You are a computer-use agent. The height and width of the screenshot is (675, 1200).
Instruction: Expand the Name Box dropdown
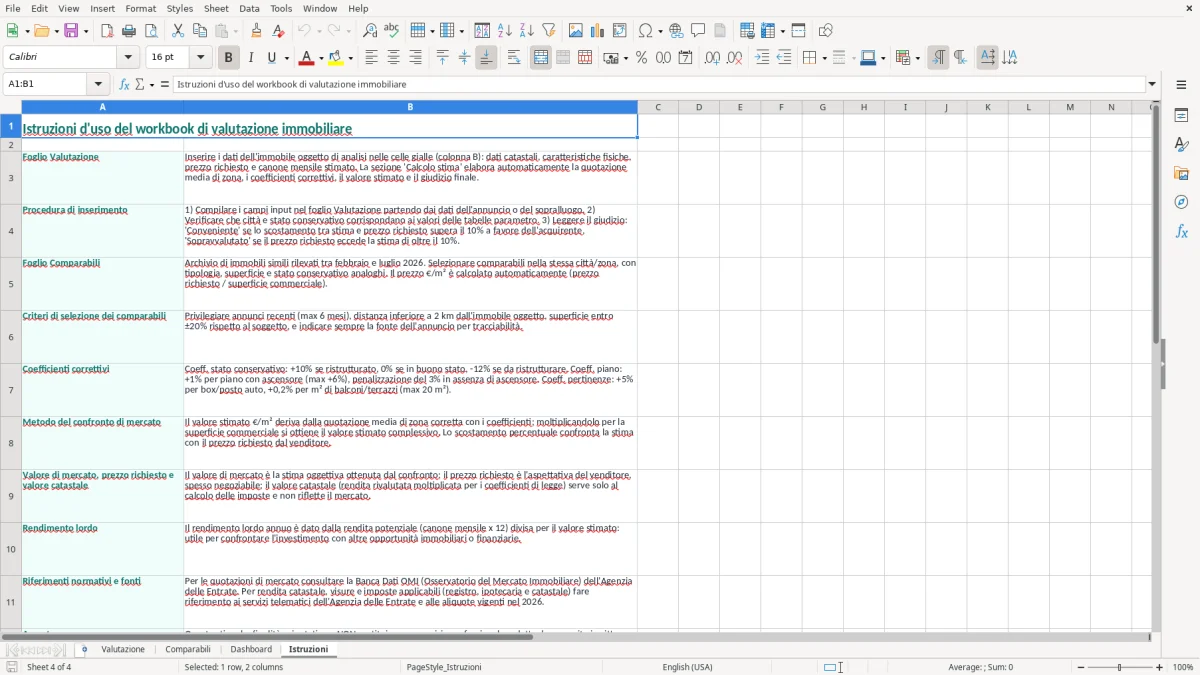point(98,84)
